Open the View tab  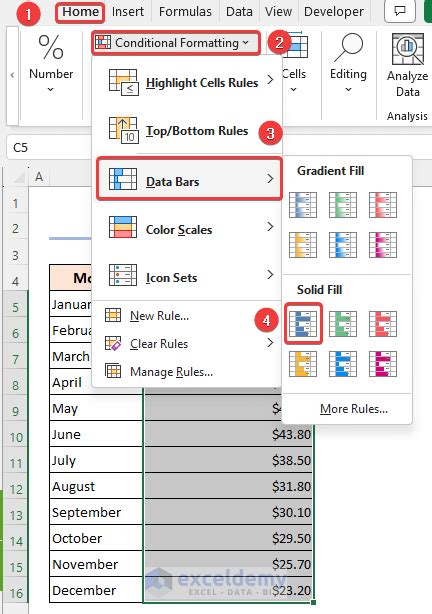click(278, 12)
